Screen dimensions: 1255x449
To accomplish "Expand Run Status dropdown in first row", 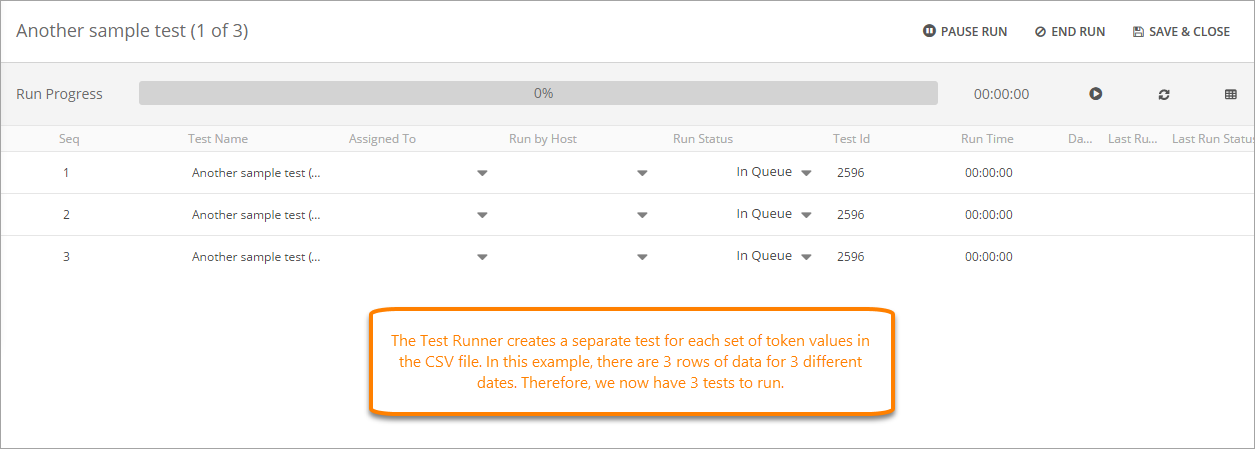I will 806,173.
